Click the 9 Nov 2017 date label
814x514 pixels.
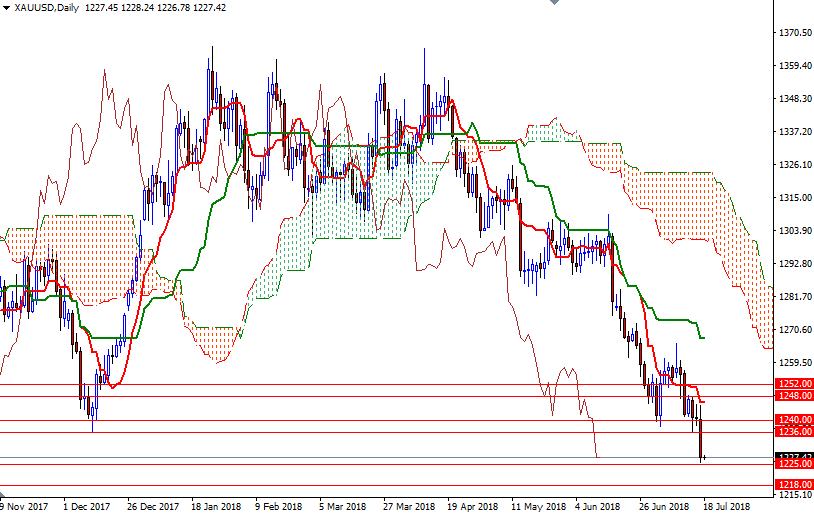26,505
